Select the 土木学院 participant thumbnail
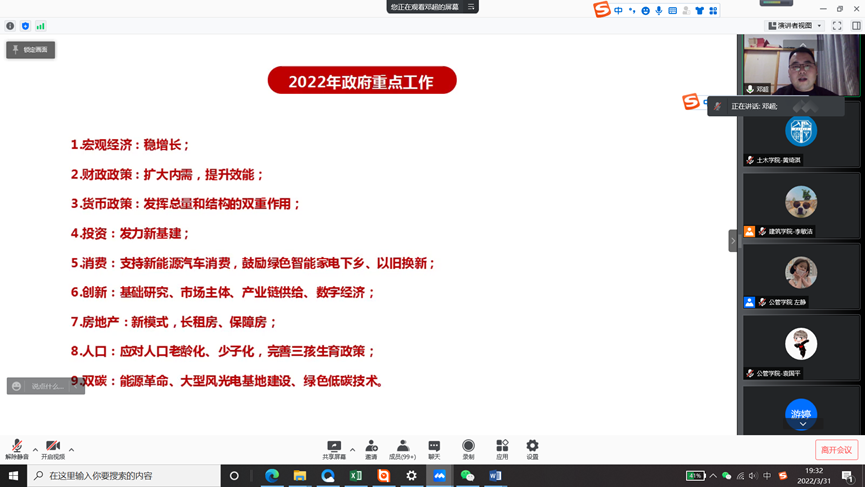This screenshot has width=865, height=487. pyautogui.click(x=801, y=135)
